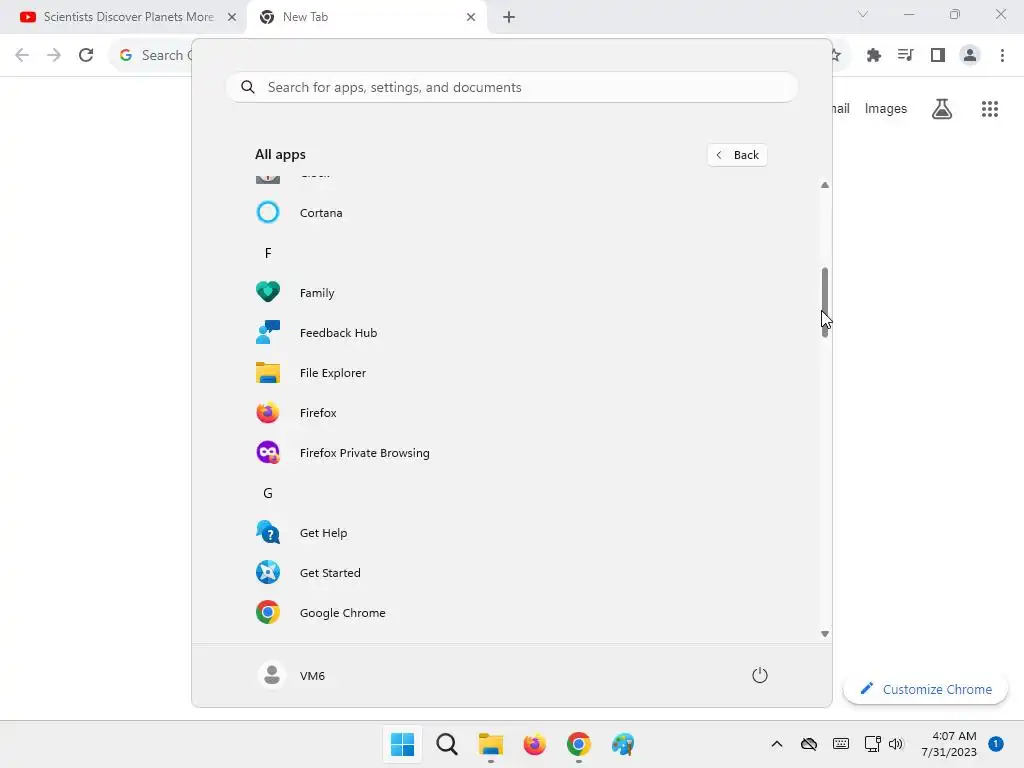Open Chrome extensions puzzle icon
This screenshot has width=1024, height=768.
pos(874,55)
